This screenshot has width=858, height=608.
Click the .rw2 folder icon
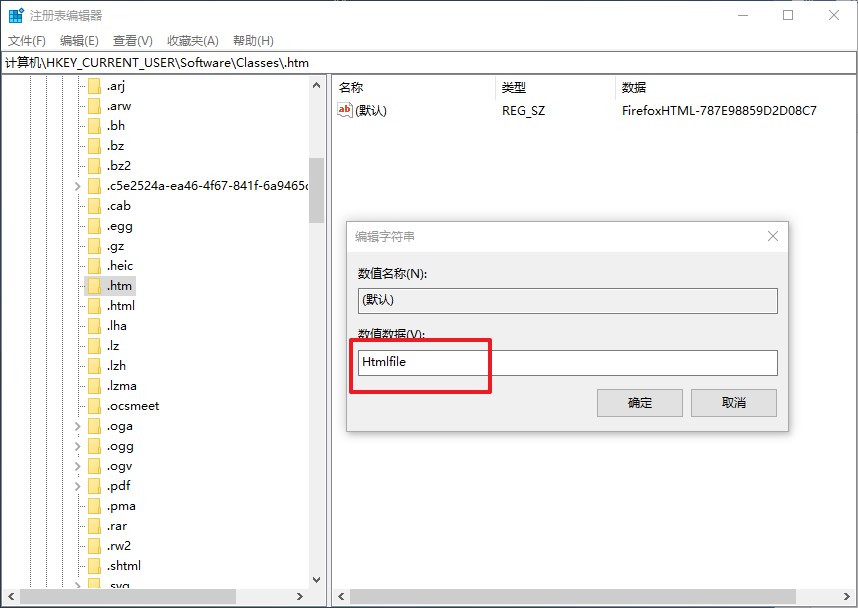(x=95, y=546)
